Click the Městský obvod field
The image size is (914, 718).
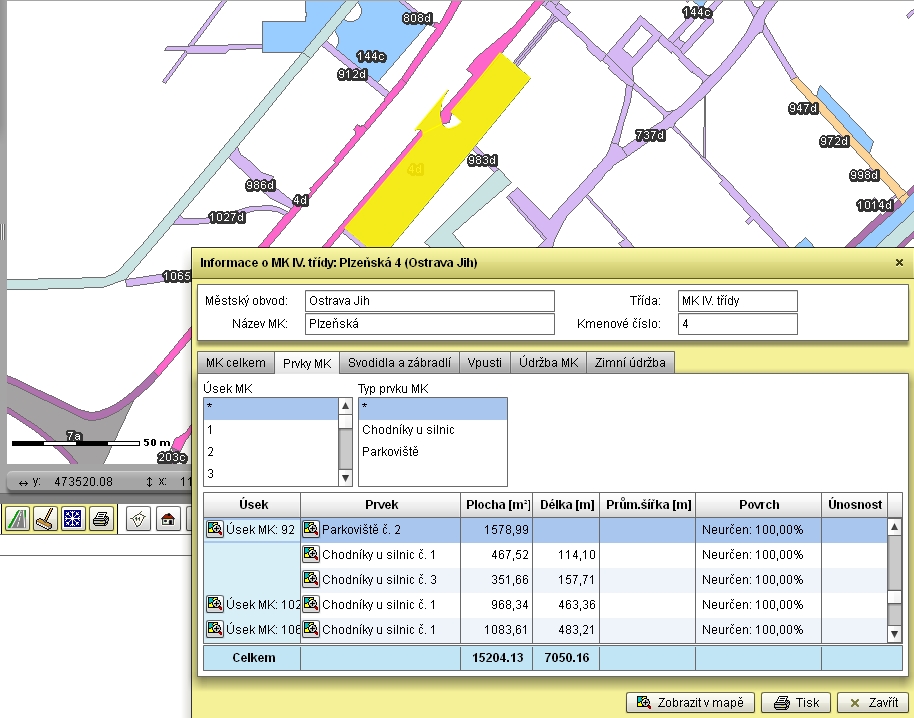click(x=430, y=301)
